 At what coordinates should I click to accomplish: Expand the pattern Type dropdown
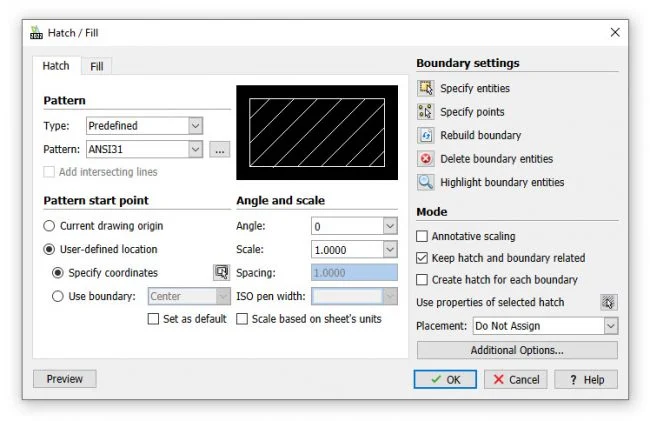(x=195, y=126)
